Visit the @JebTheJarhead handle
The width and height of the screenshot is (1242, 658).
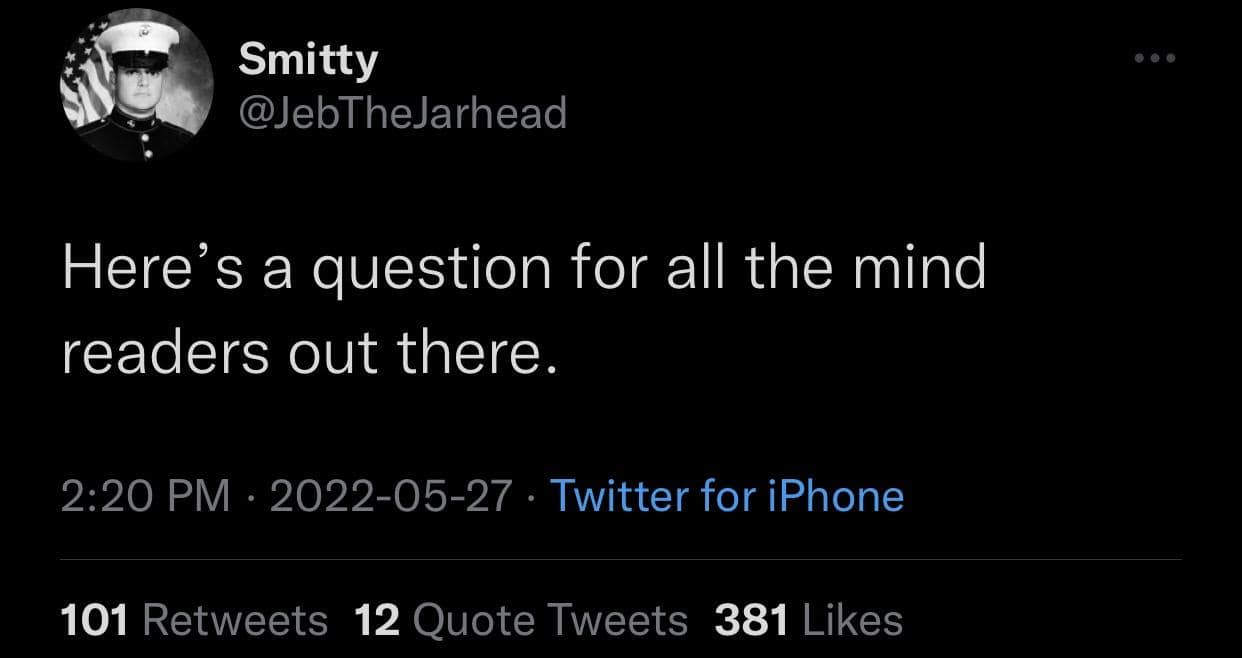point(402,113)
